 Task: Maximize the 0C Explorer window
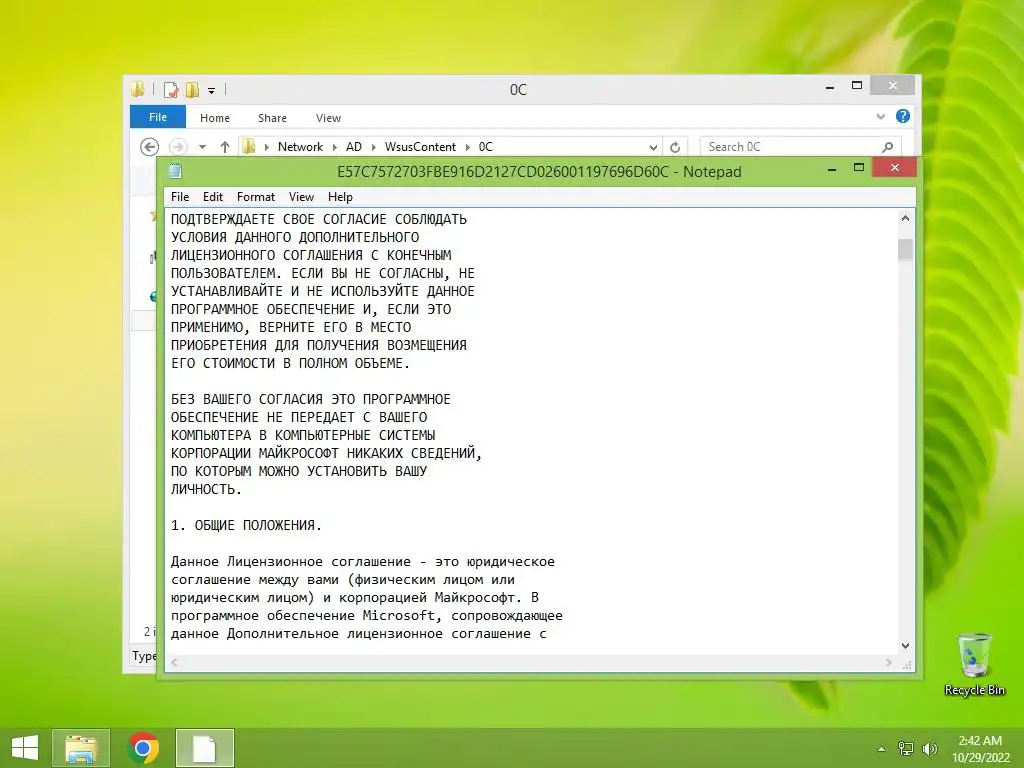[x=857, y=86]
